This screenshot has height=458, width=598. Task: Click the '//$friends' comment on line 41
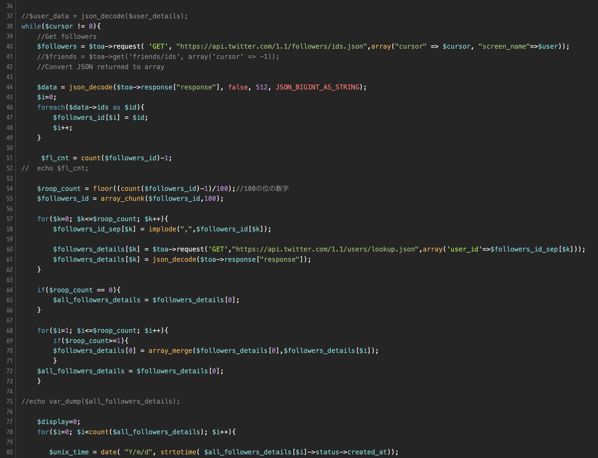pos(158,57)
